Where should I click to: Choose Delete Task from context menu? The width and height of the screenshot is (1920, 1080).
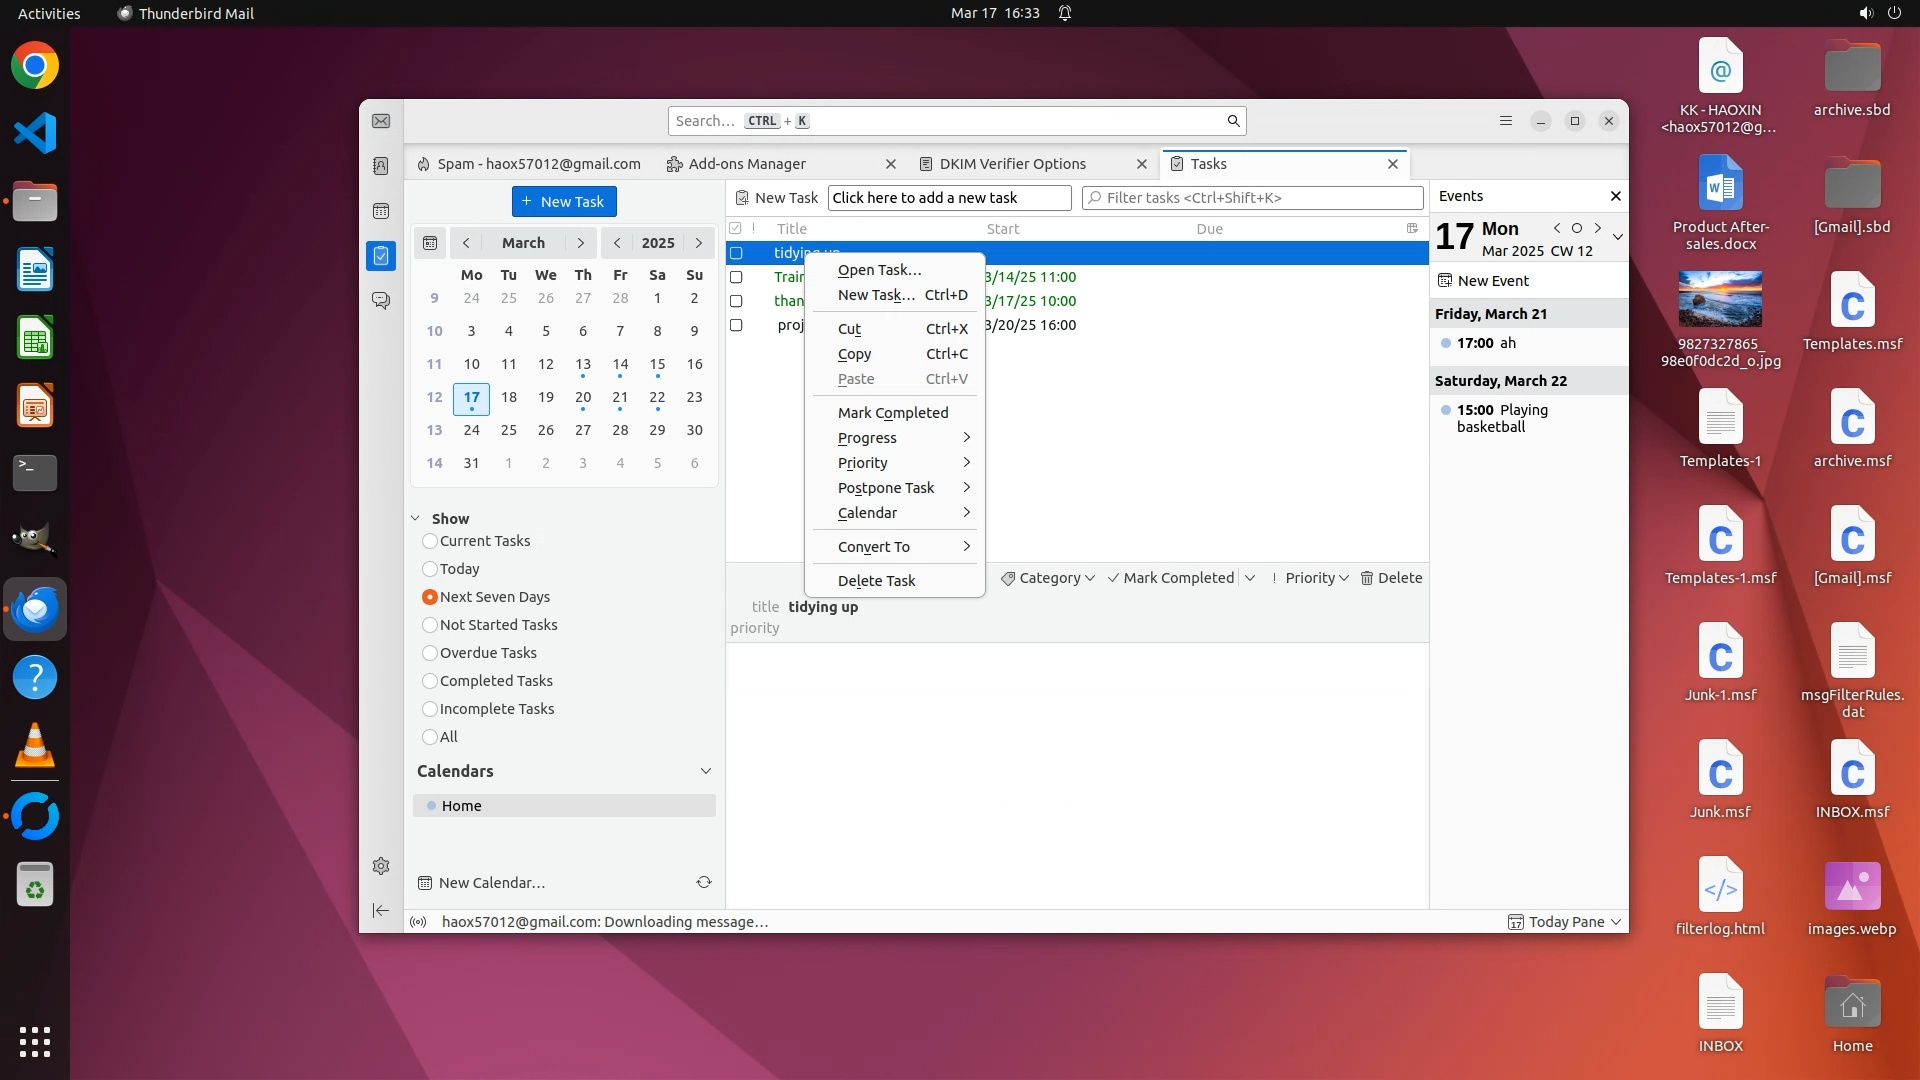click(x=876, y=581)
